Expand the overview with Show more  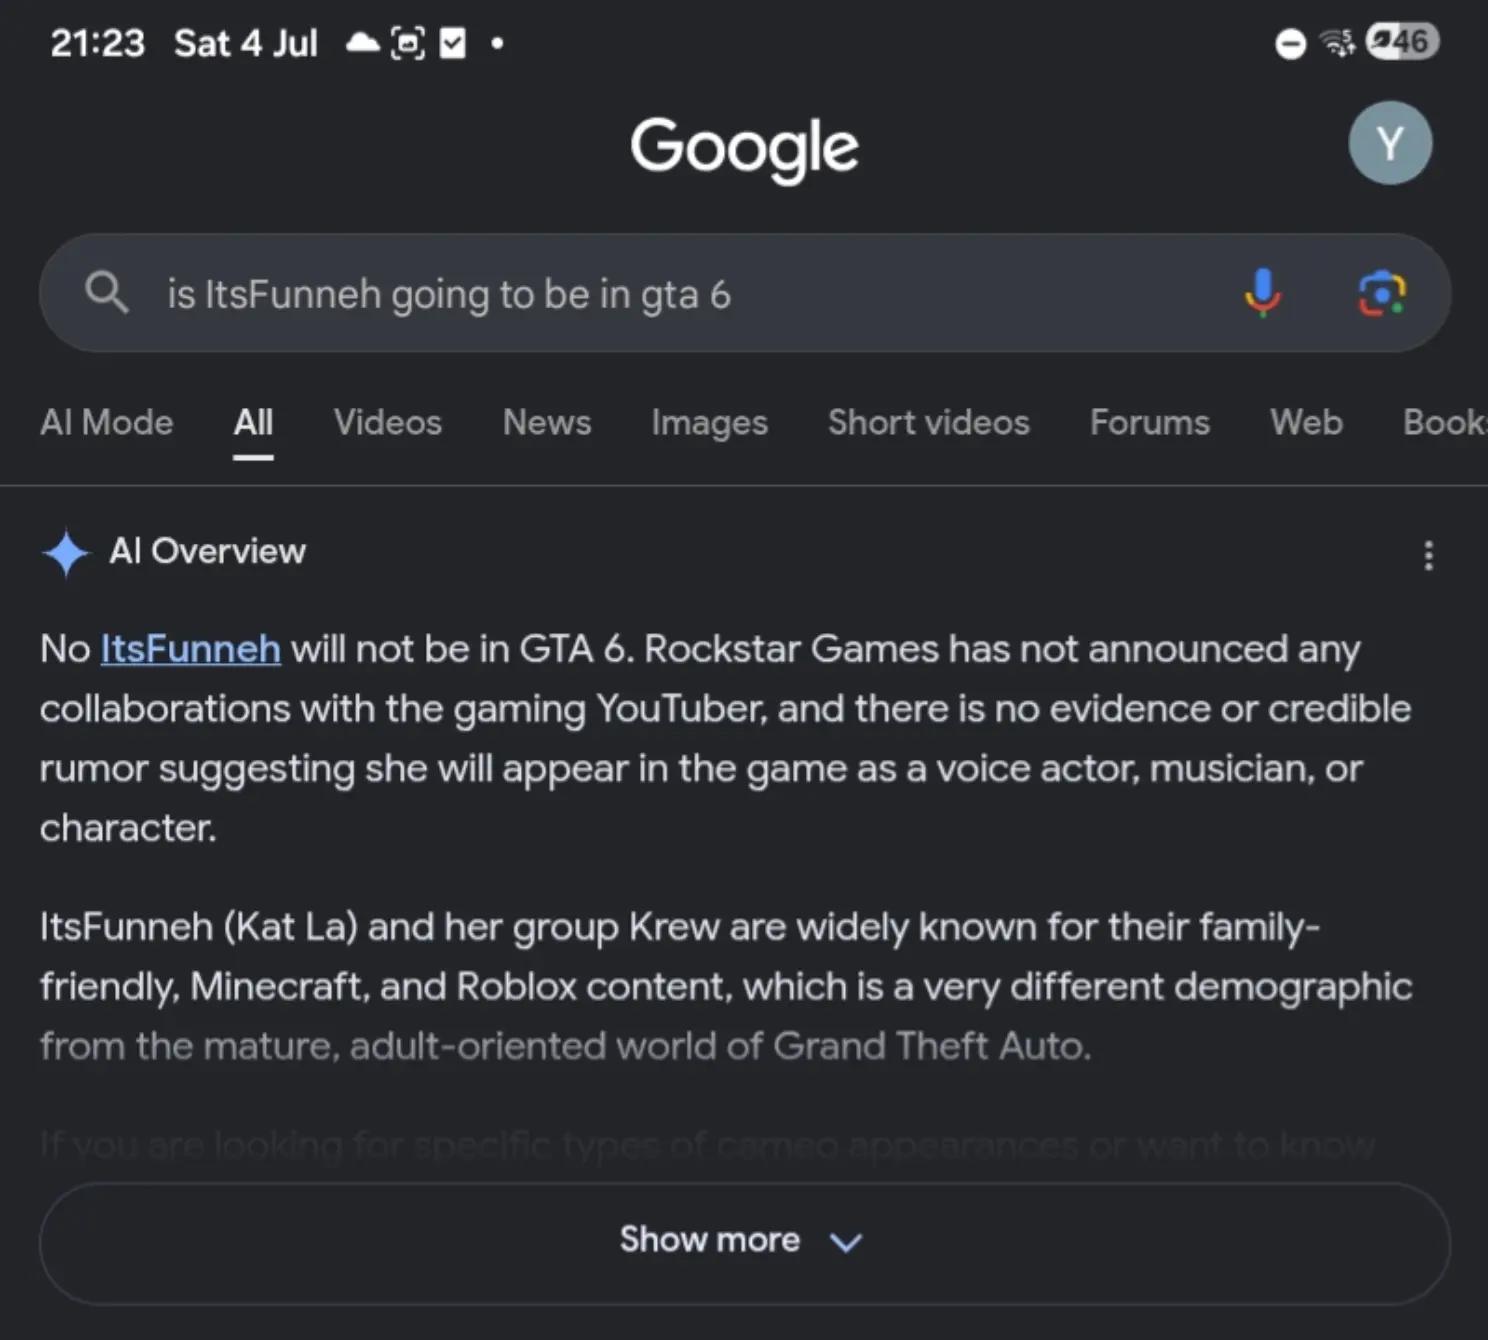pyautogui.click(x=744, y=1243)
